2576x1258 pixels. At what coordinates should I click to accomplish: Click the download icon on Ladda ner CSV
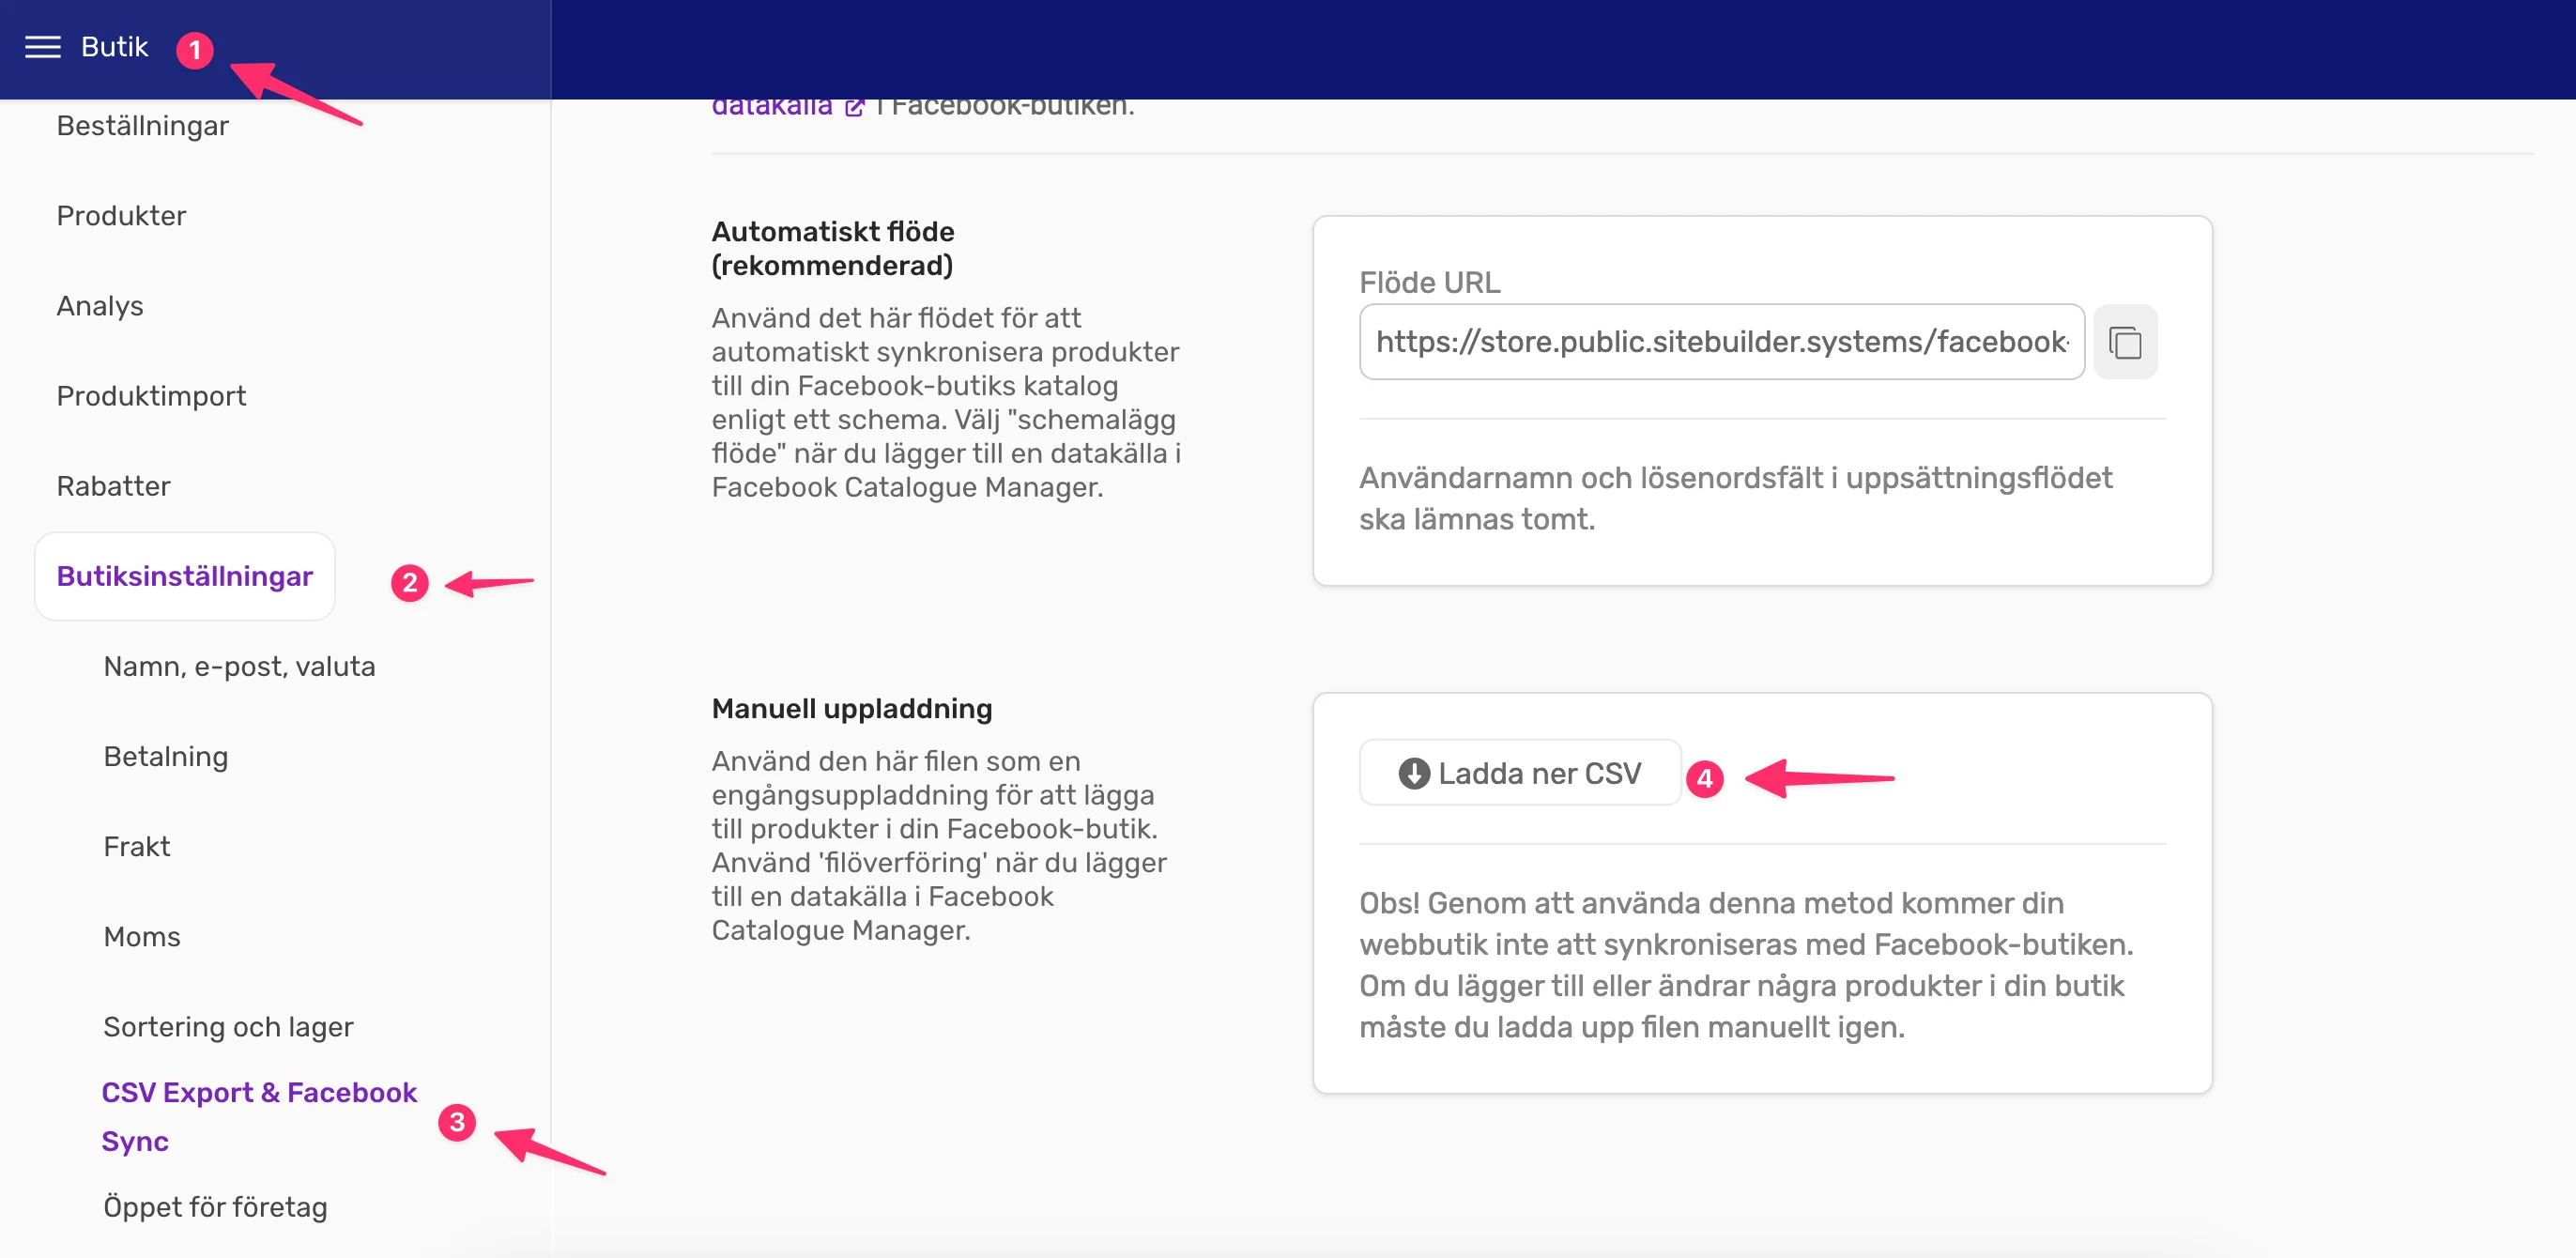pyautogui.click(x=1413, y=773)
